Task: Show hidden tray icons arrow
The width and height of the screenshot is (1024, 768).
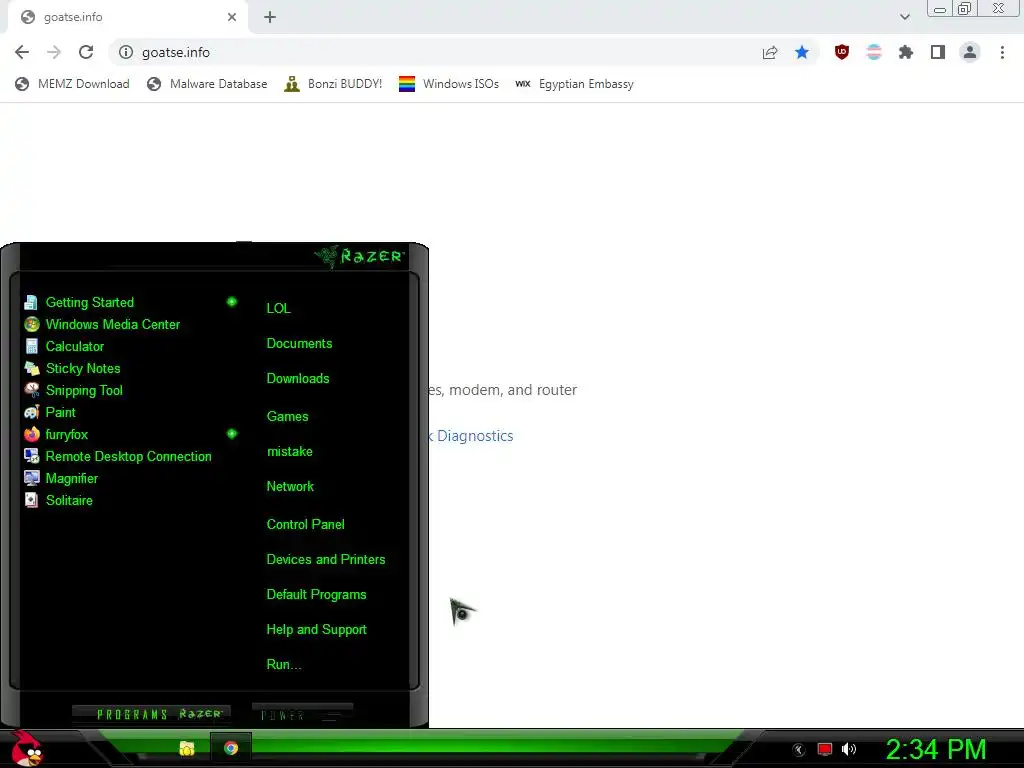Action: tap(798, 750)
